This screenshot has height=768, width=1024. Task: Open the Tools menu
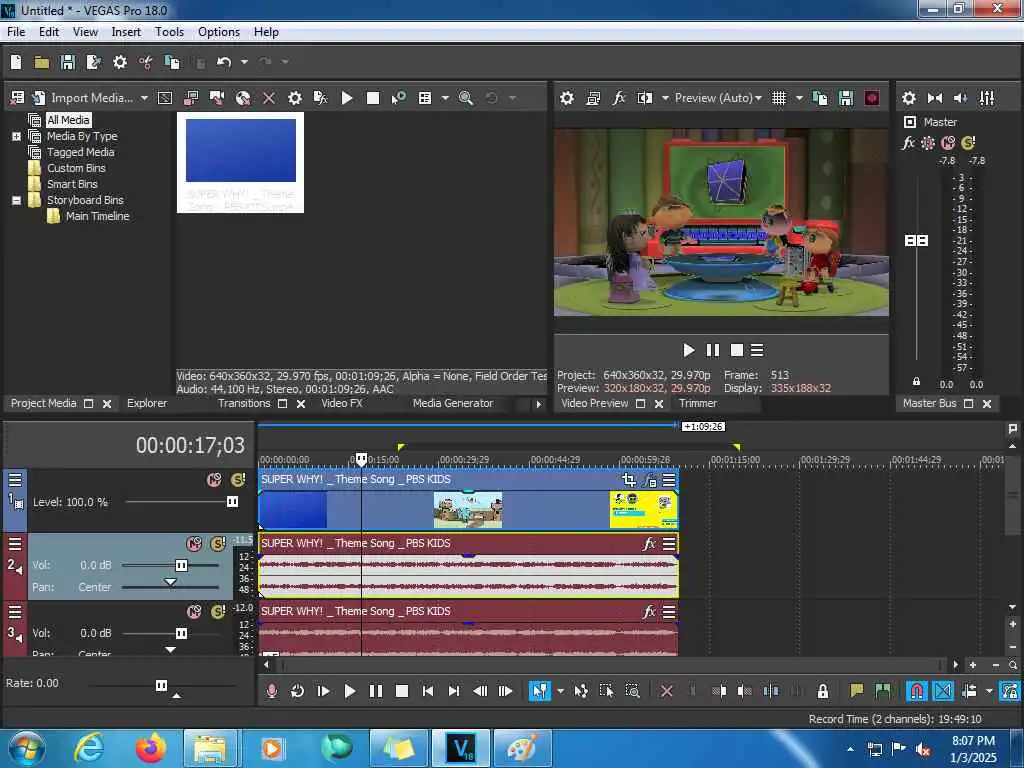169,32
